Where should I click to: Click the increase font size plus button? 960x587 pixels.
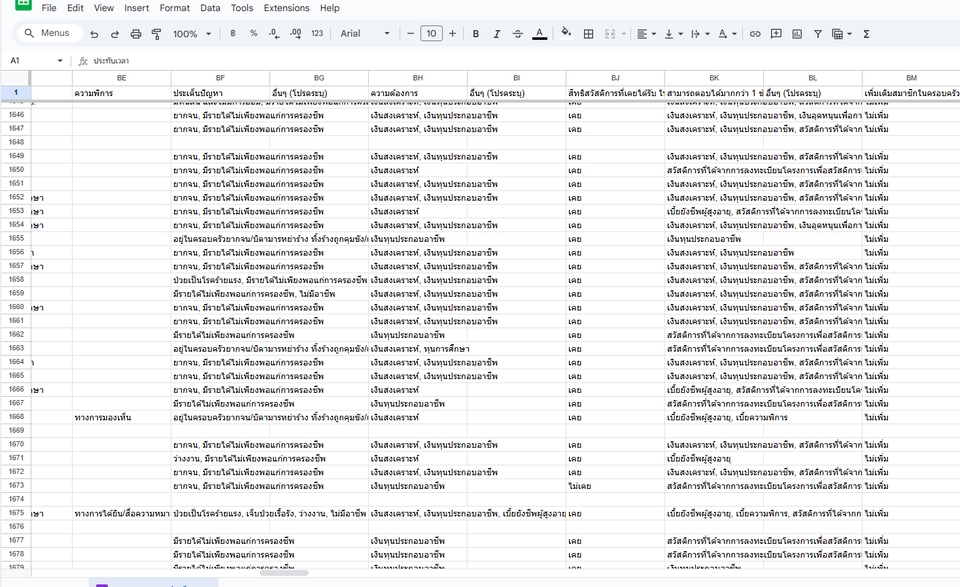click(x=452, y=33)
